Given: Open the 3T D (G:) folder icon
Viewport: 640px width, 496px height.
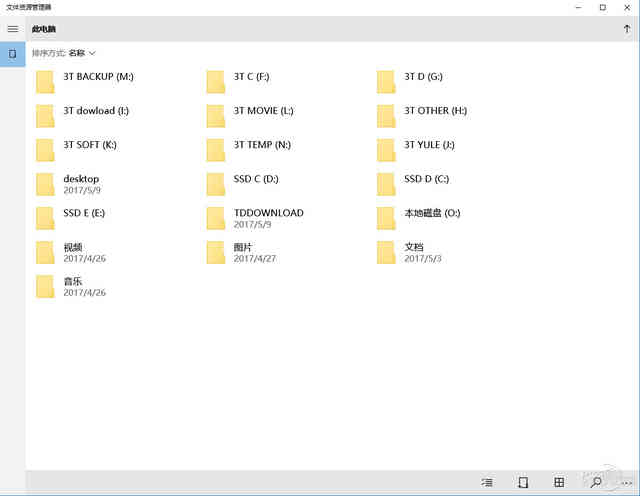Looking at the screenshot, I should coord(386,82).
